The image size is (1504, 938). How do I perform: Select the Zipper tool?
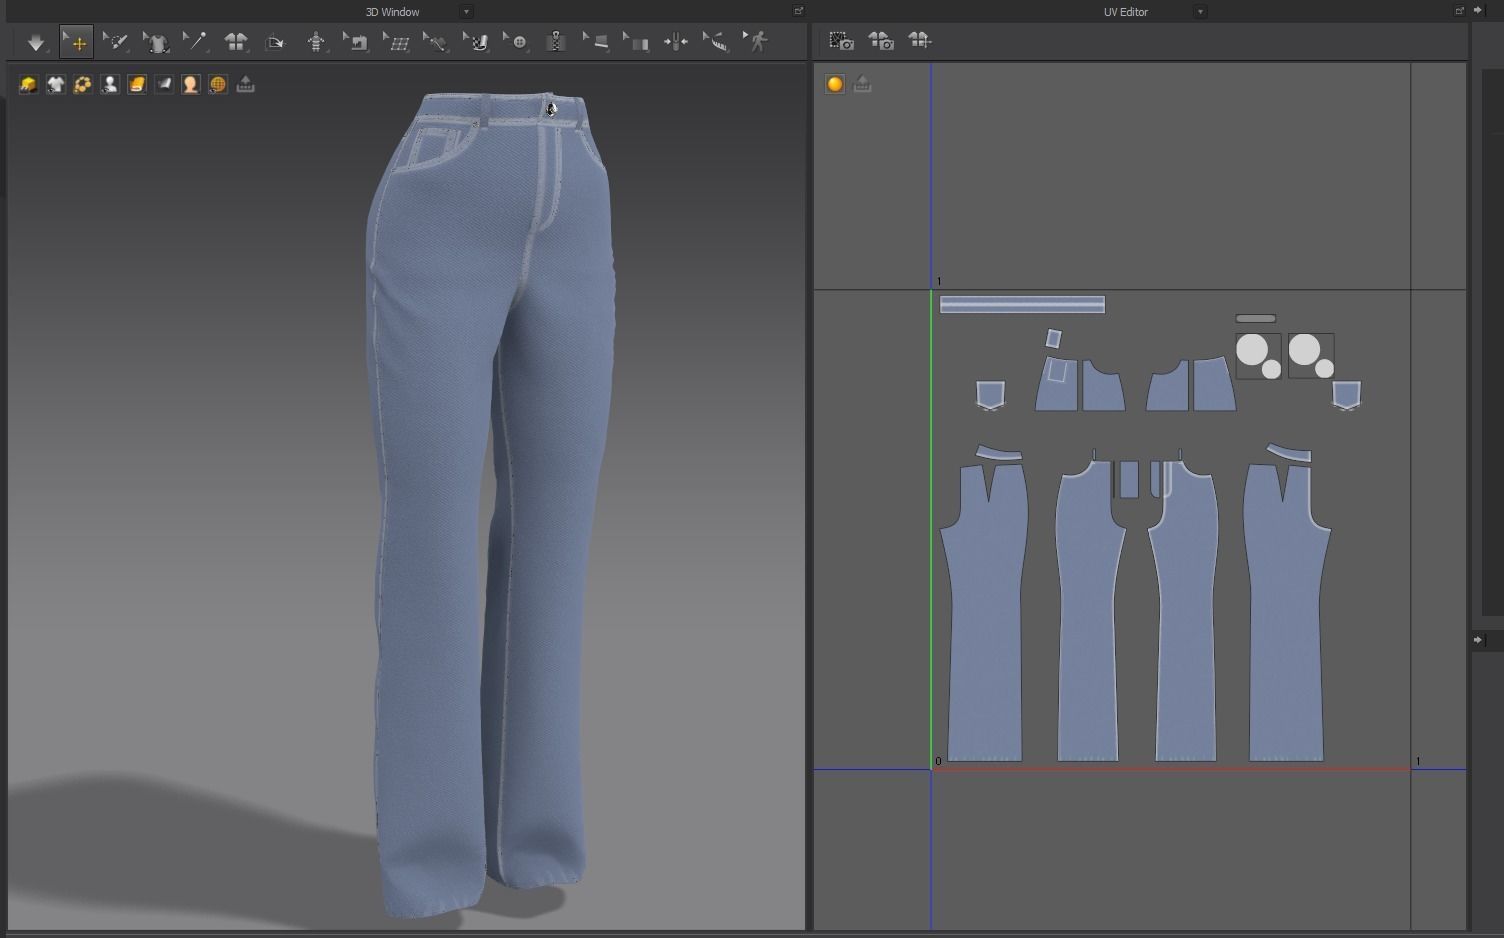(x=557, y=42)
